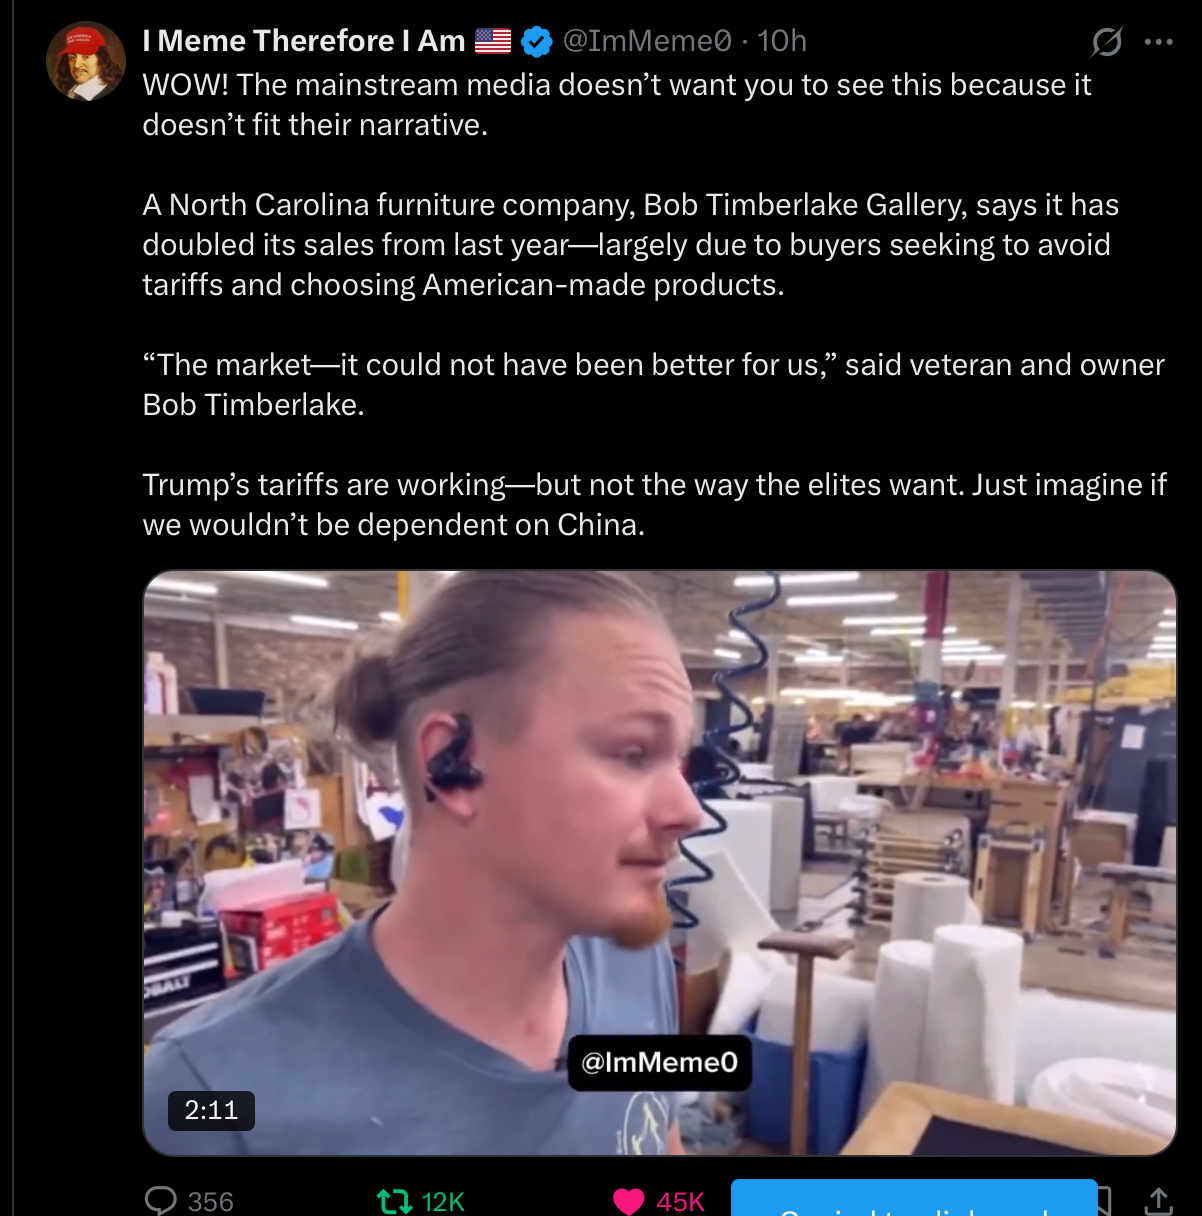Open the 10h timestamp permalink

pyautogui.click(x=782, y=41)
